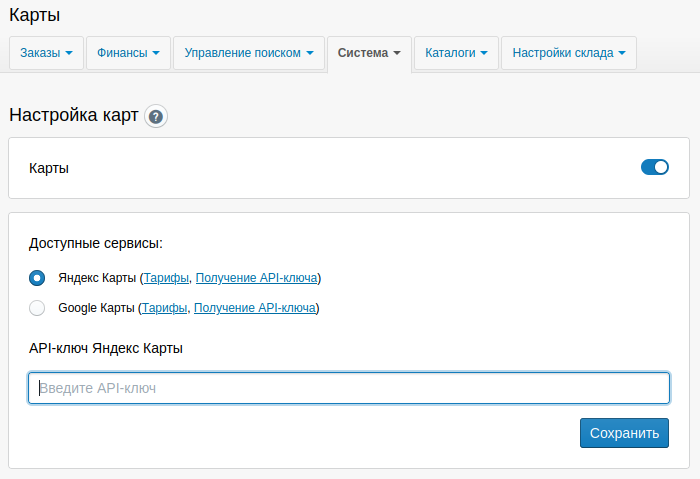The height and width of the screenshot is (479, 700).
Task: Click the Сохранить button
Action: click(x=624, y=433)
